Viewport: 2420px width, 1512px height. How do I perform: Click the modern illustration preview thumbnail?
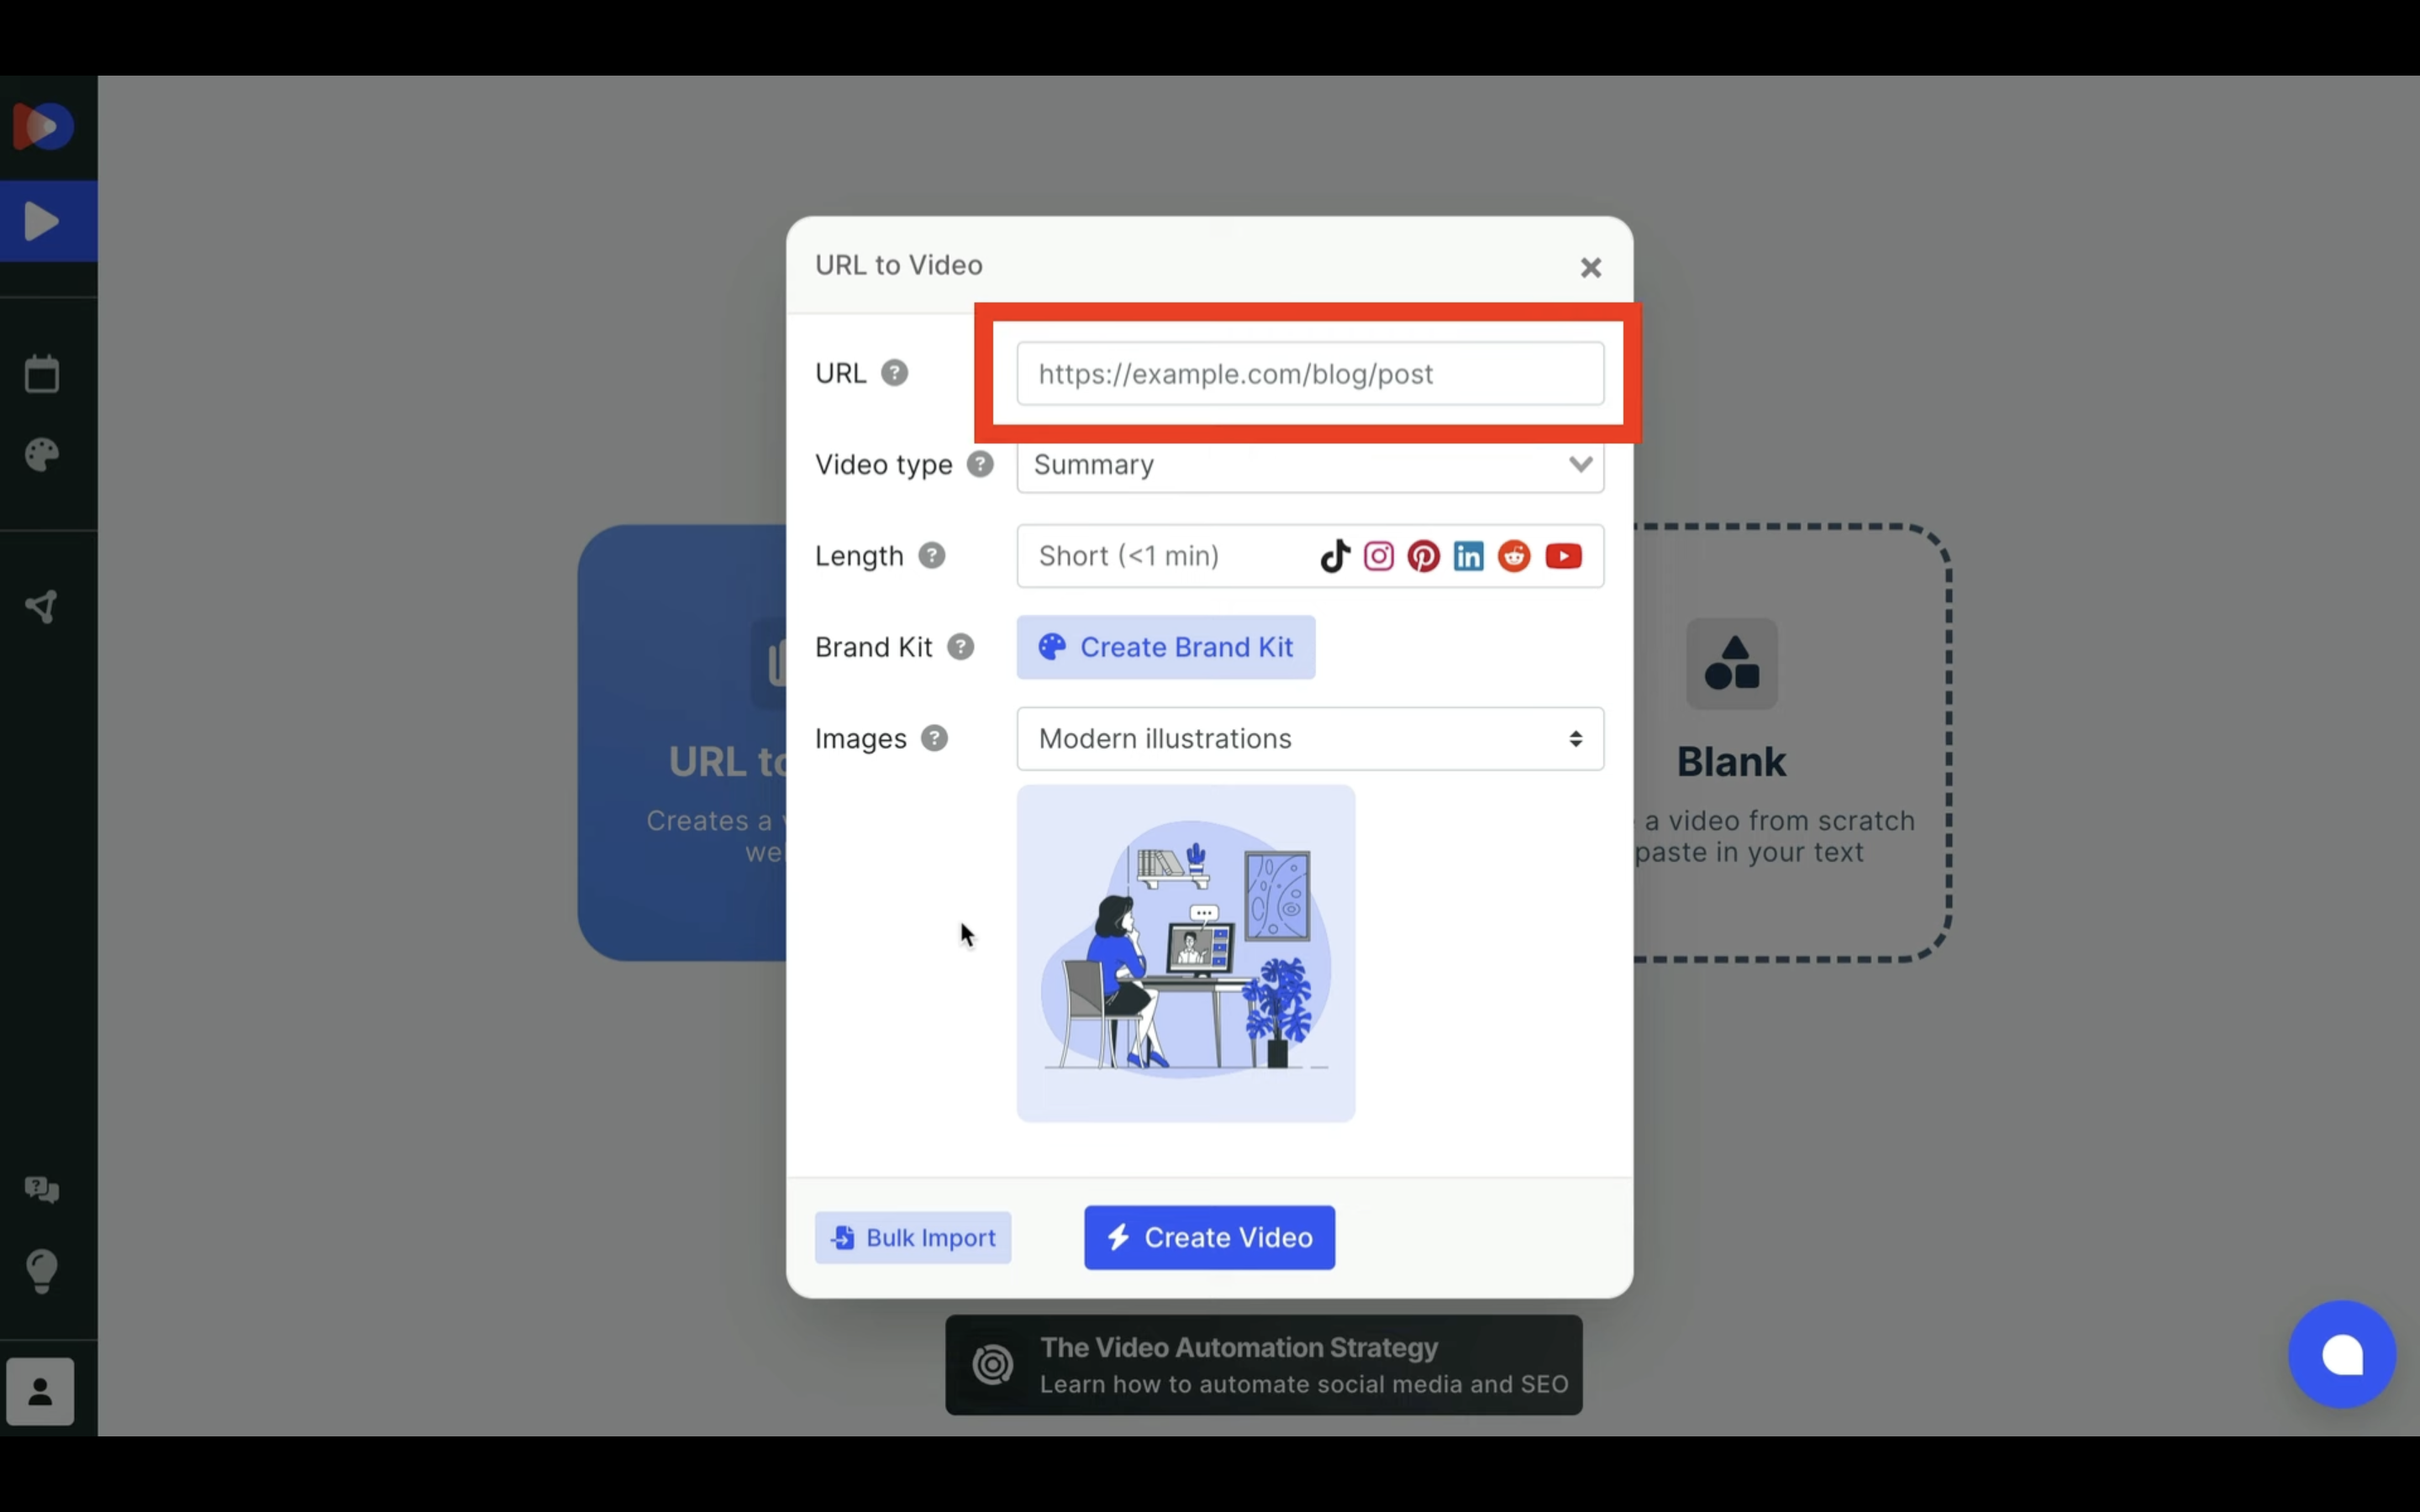point(1186,953)
